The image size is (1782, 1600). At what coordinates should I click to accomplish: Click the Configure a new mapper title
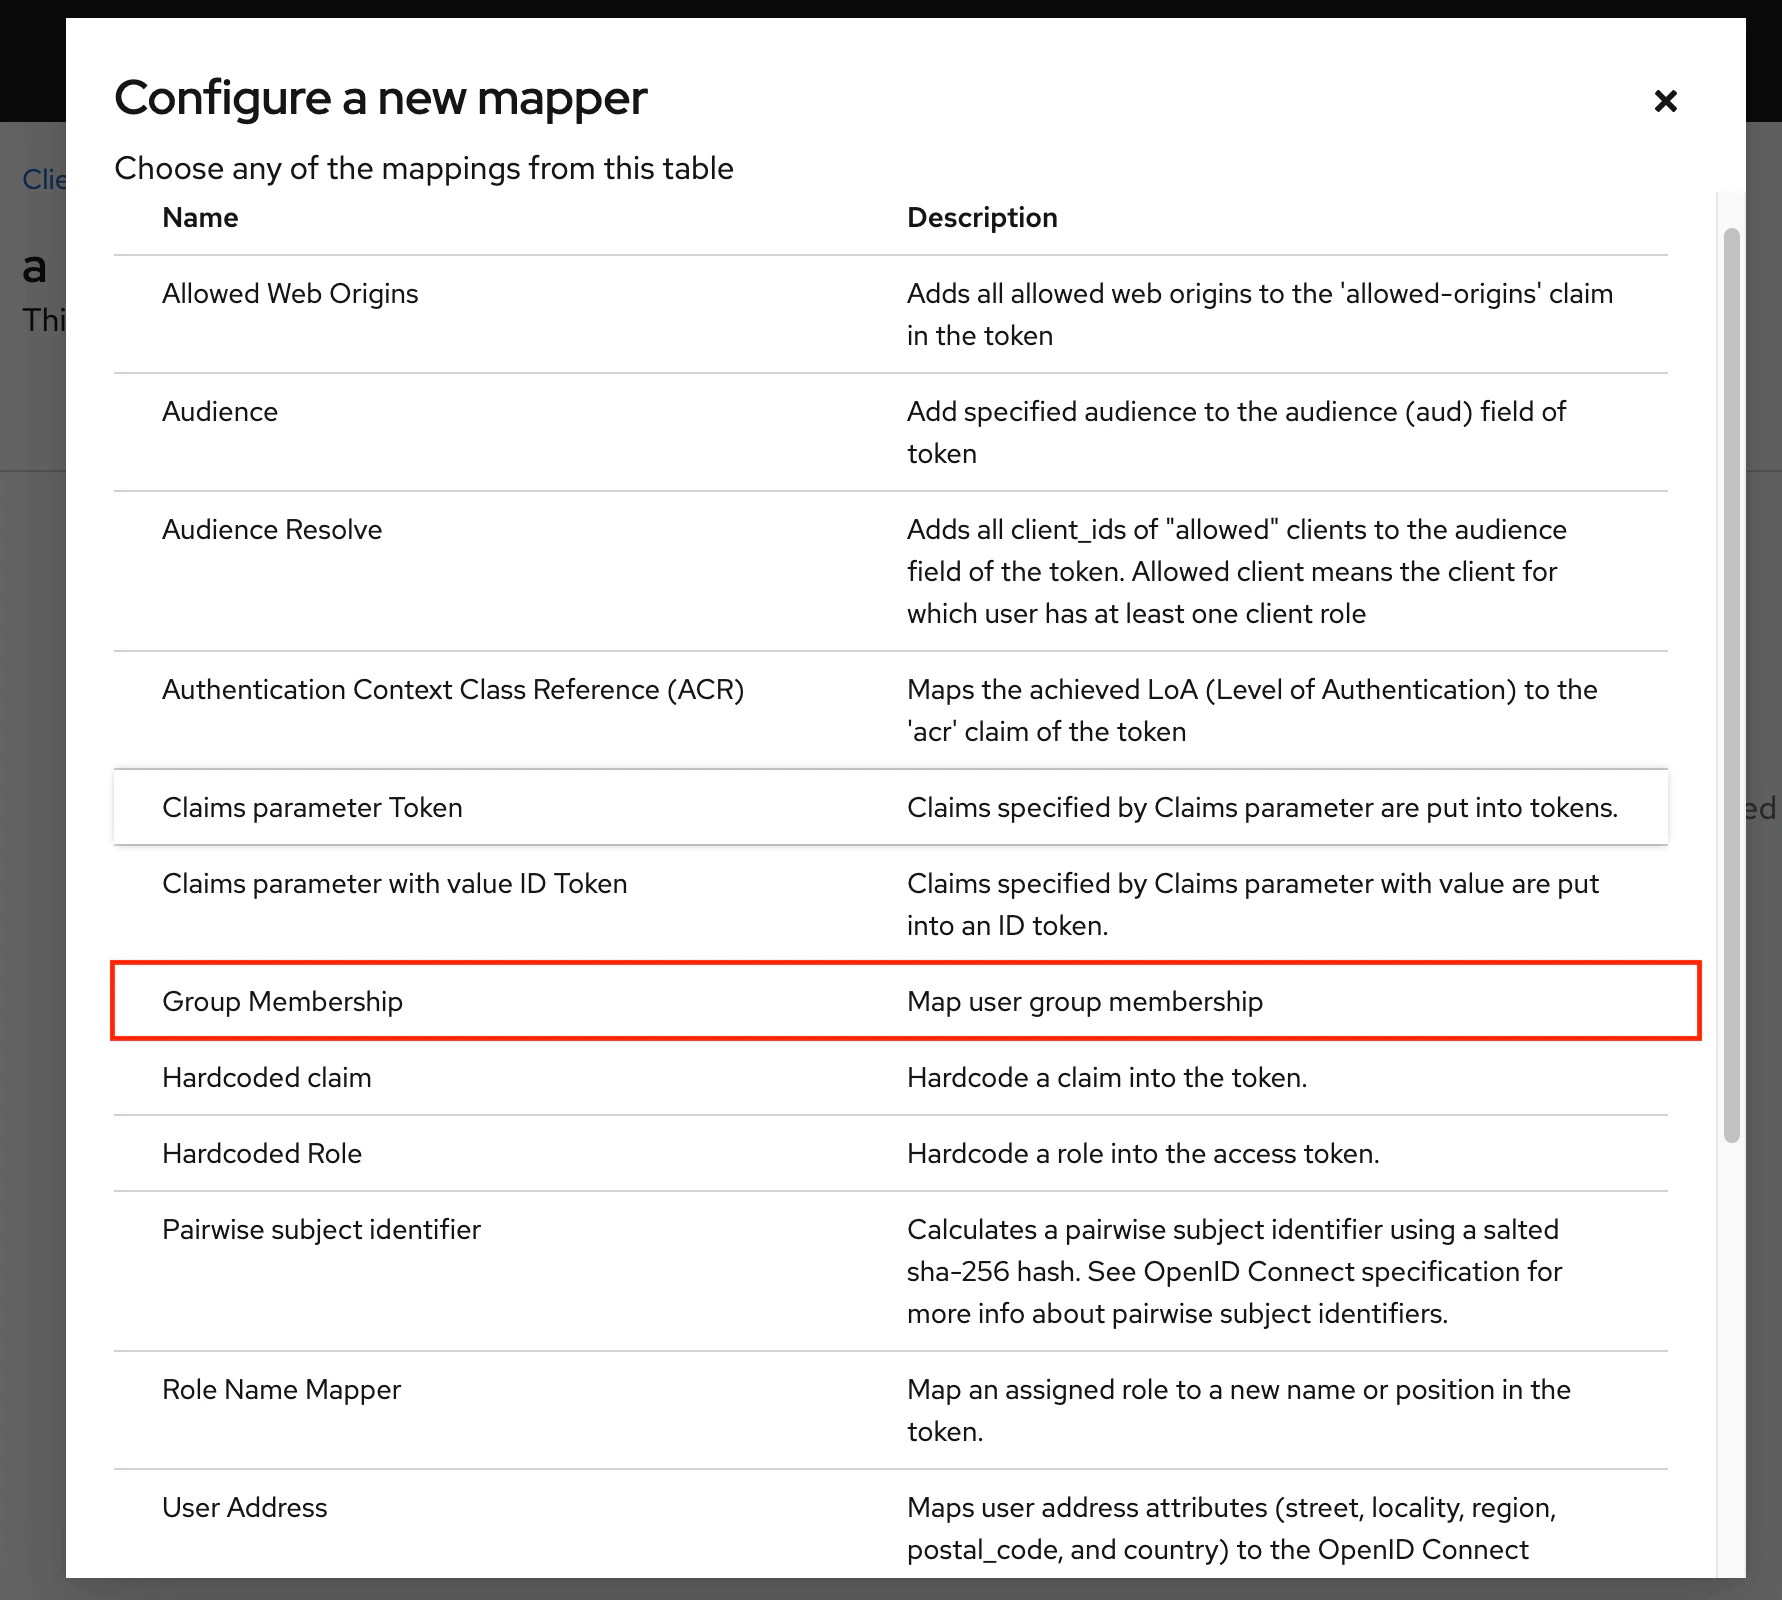(381, 97)
